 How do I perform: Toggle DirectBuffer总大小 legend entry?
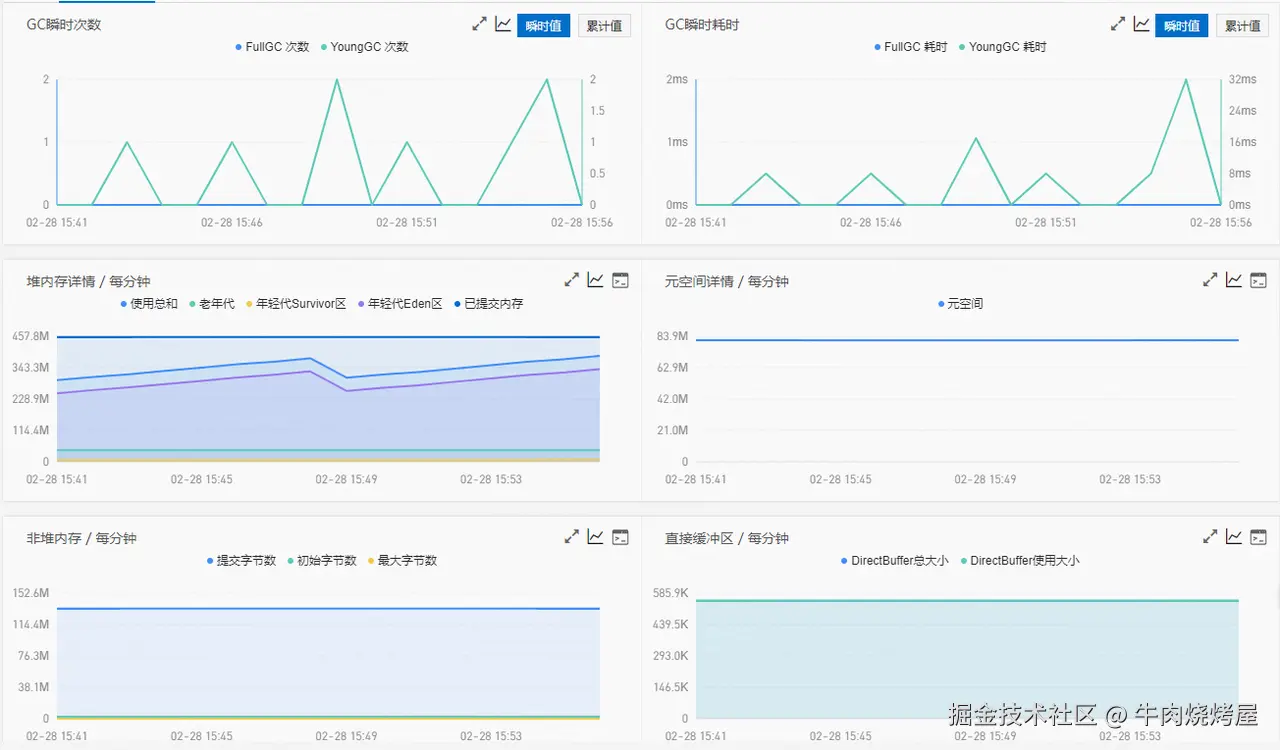894,560
